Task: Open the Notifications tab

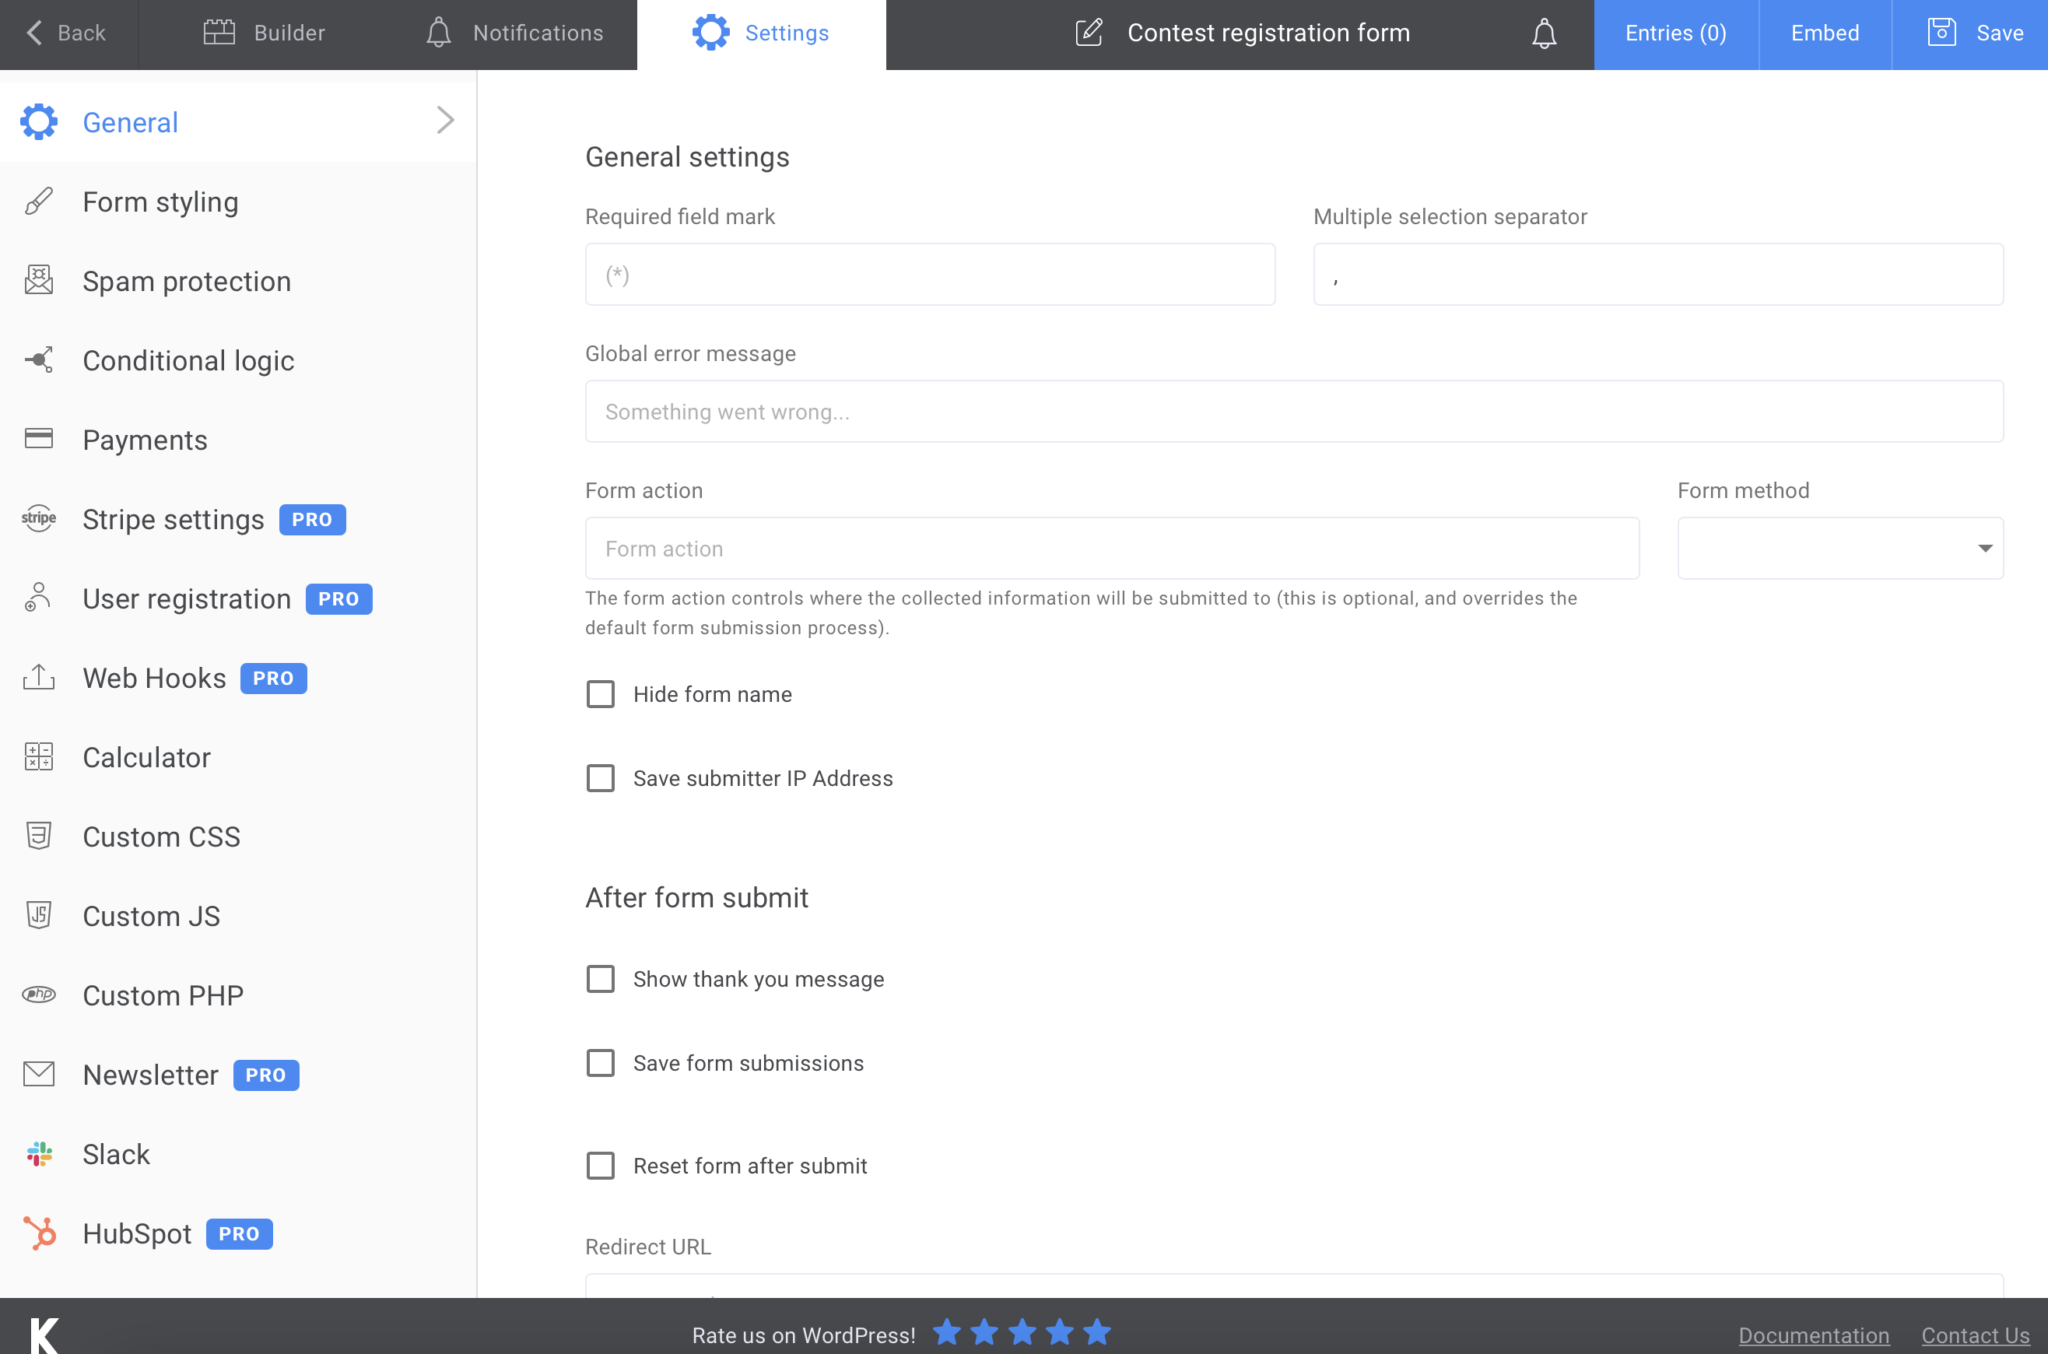Action: (x=538, y=33)
